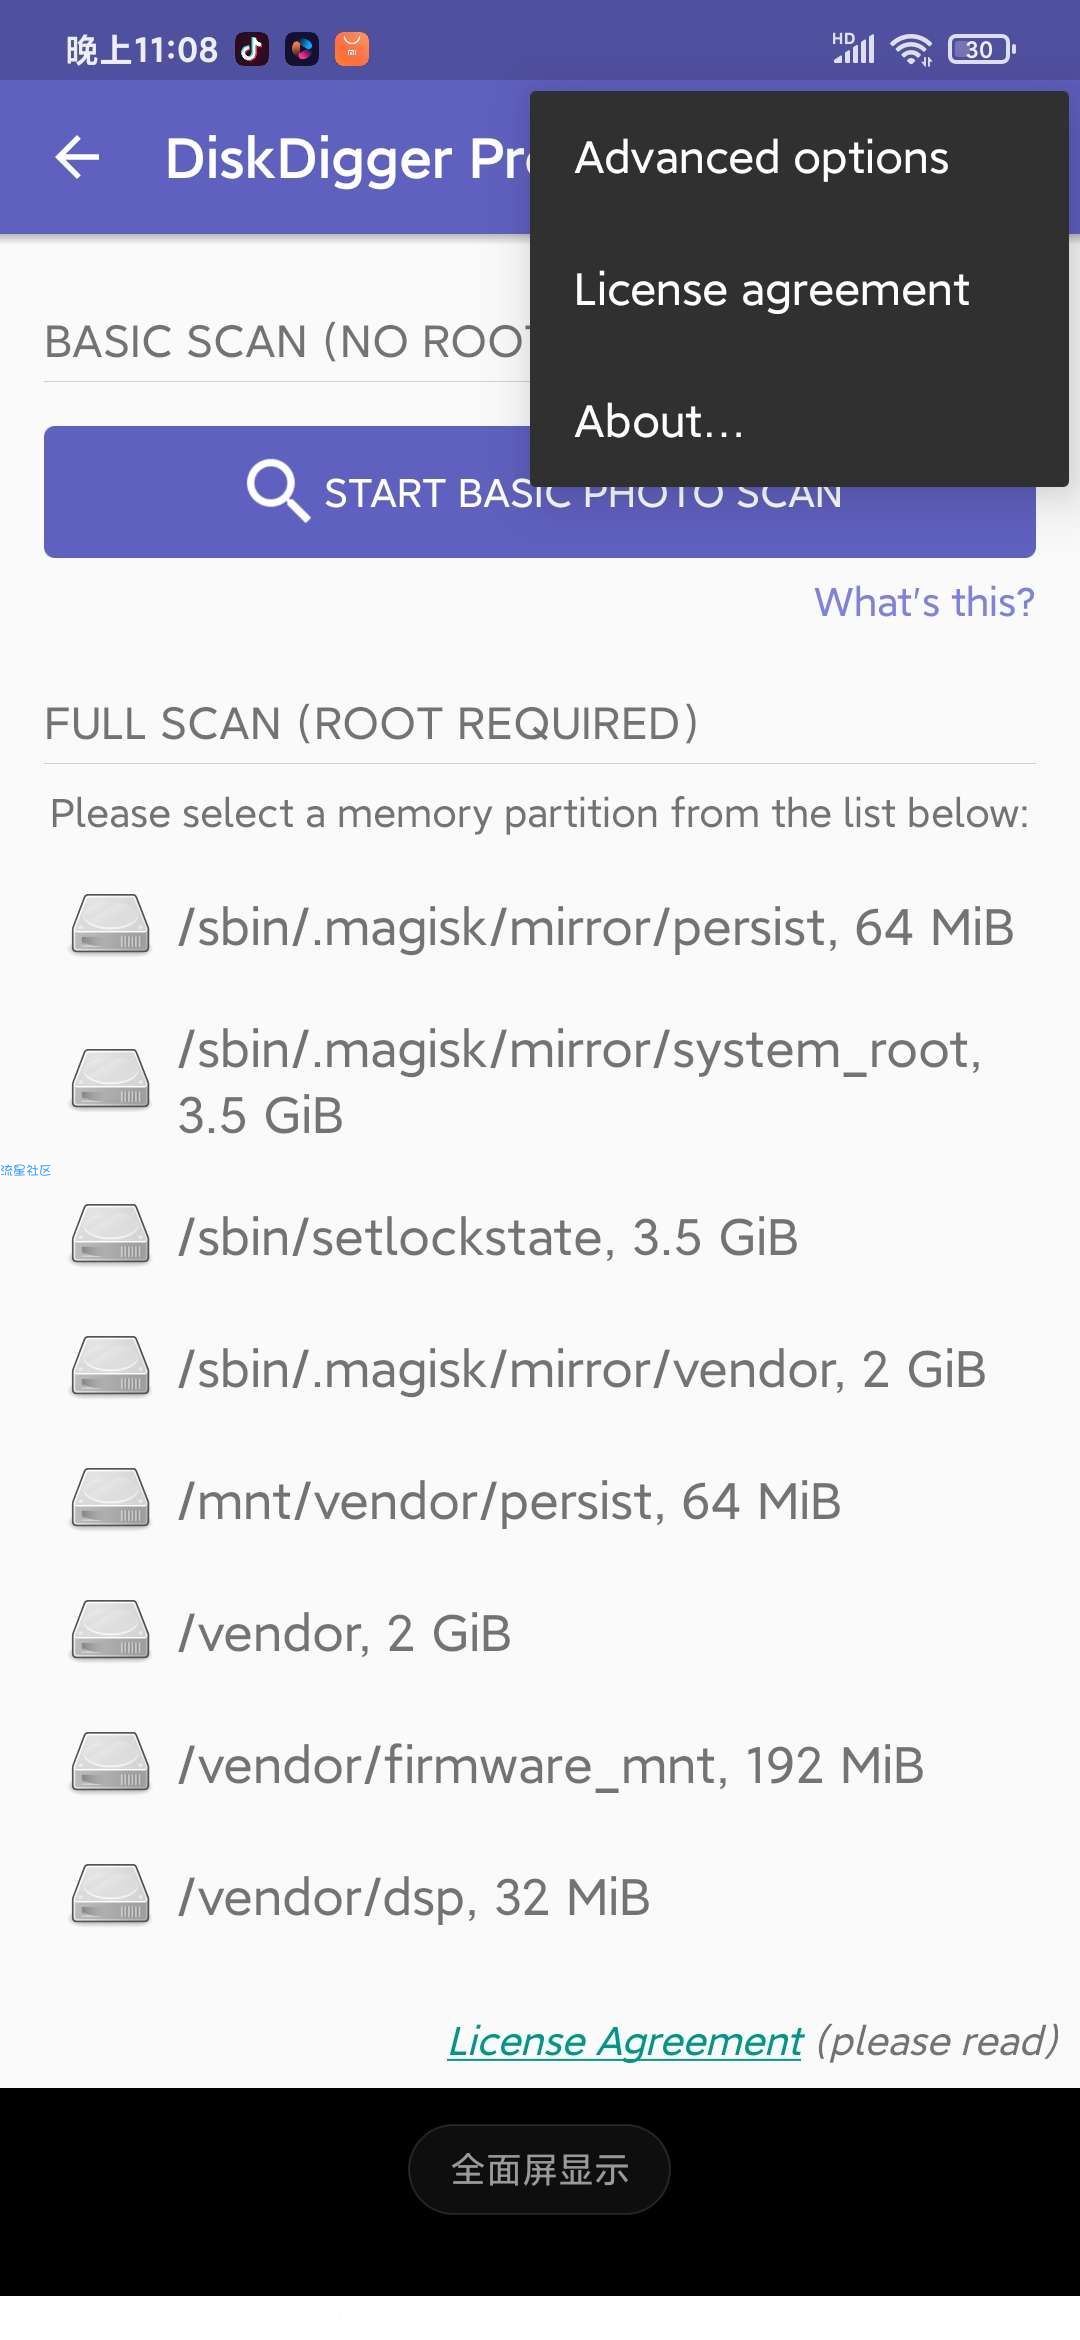
Task: Click drive icon for /mnt/vendor/persist
Action: click(111, 1498)
